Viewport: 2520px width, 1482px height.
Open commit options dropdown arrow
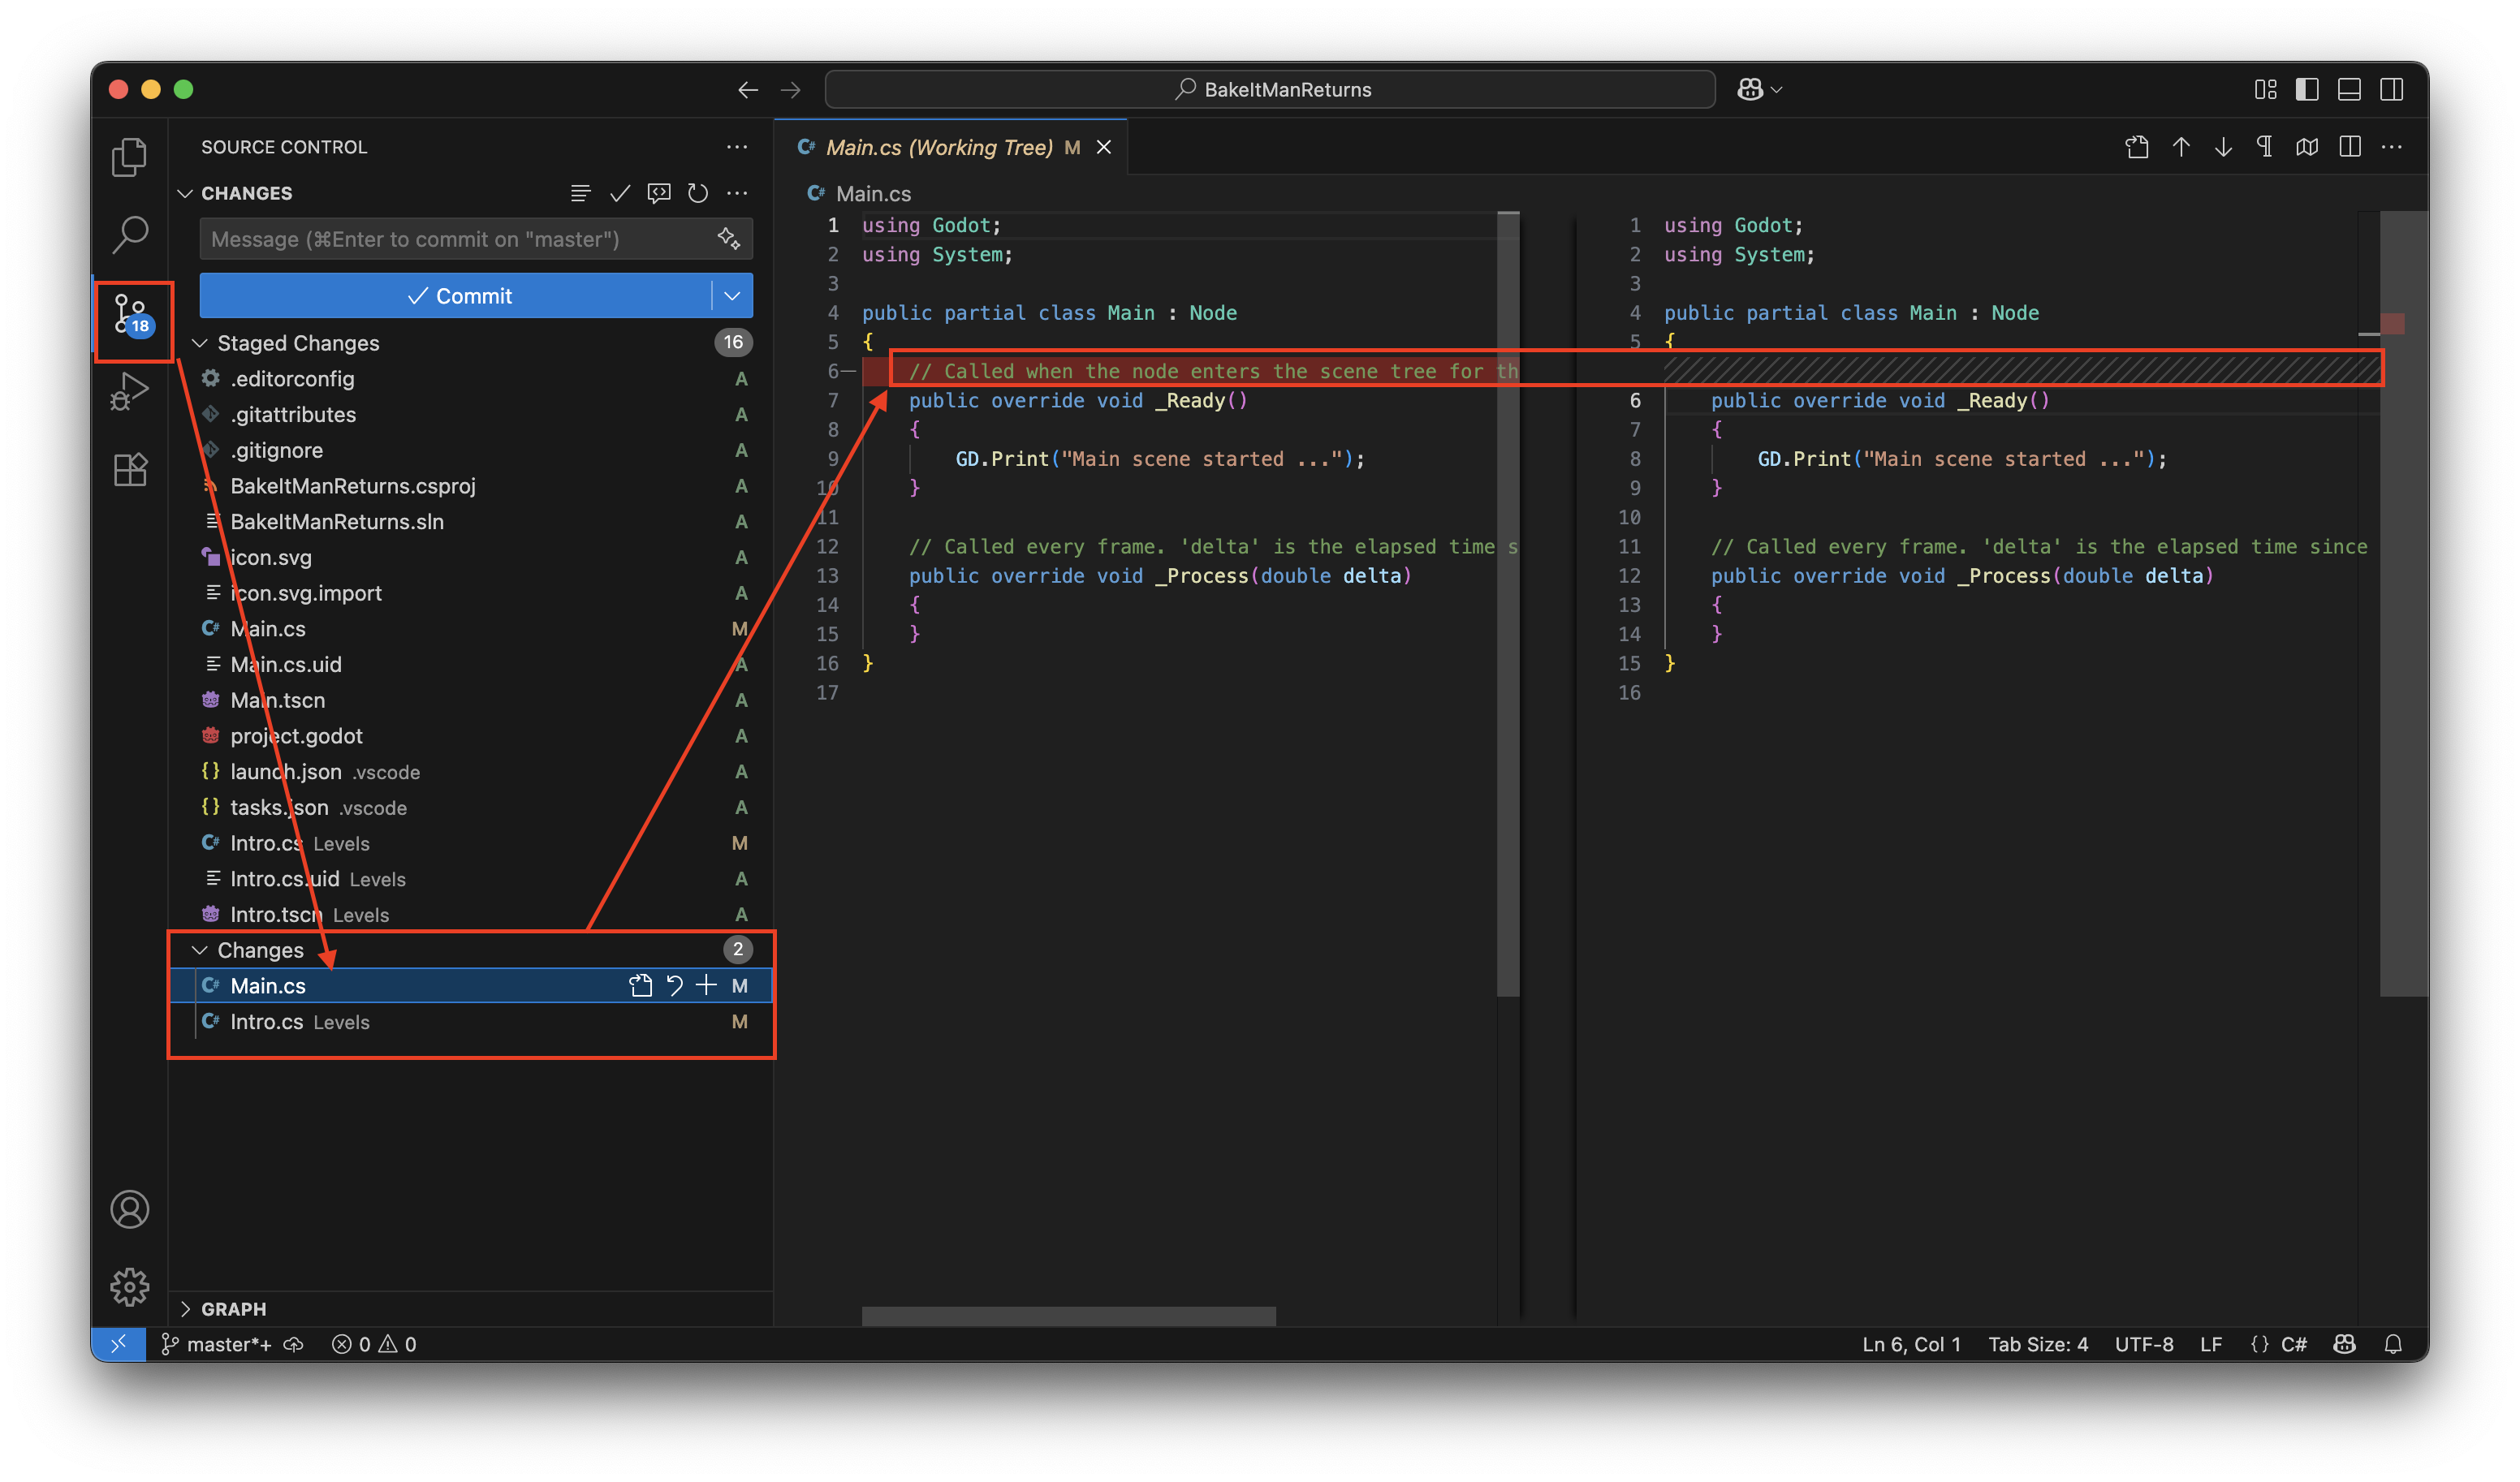pyautogui.click(x=732, y=295)
